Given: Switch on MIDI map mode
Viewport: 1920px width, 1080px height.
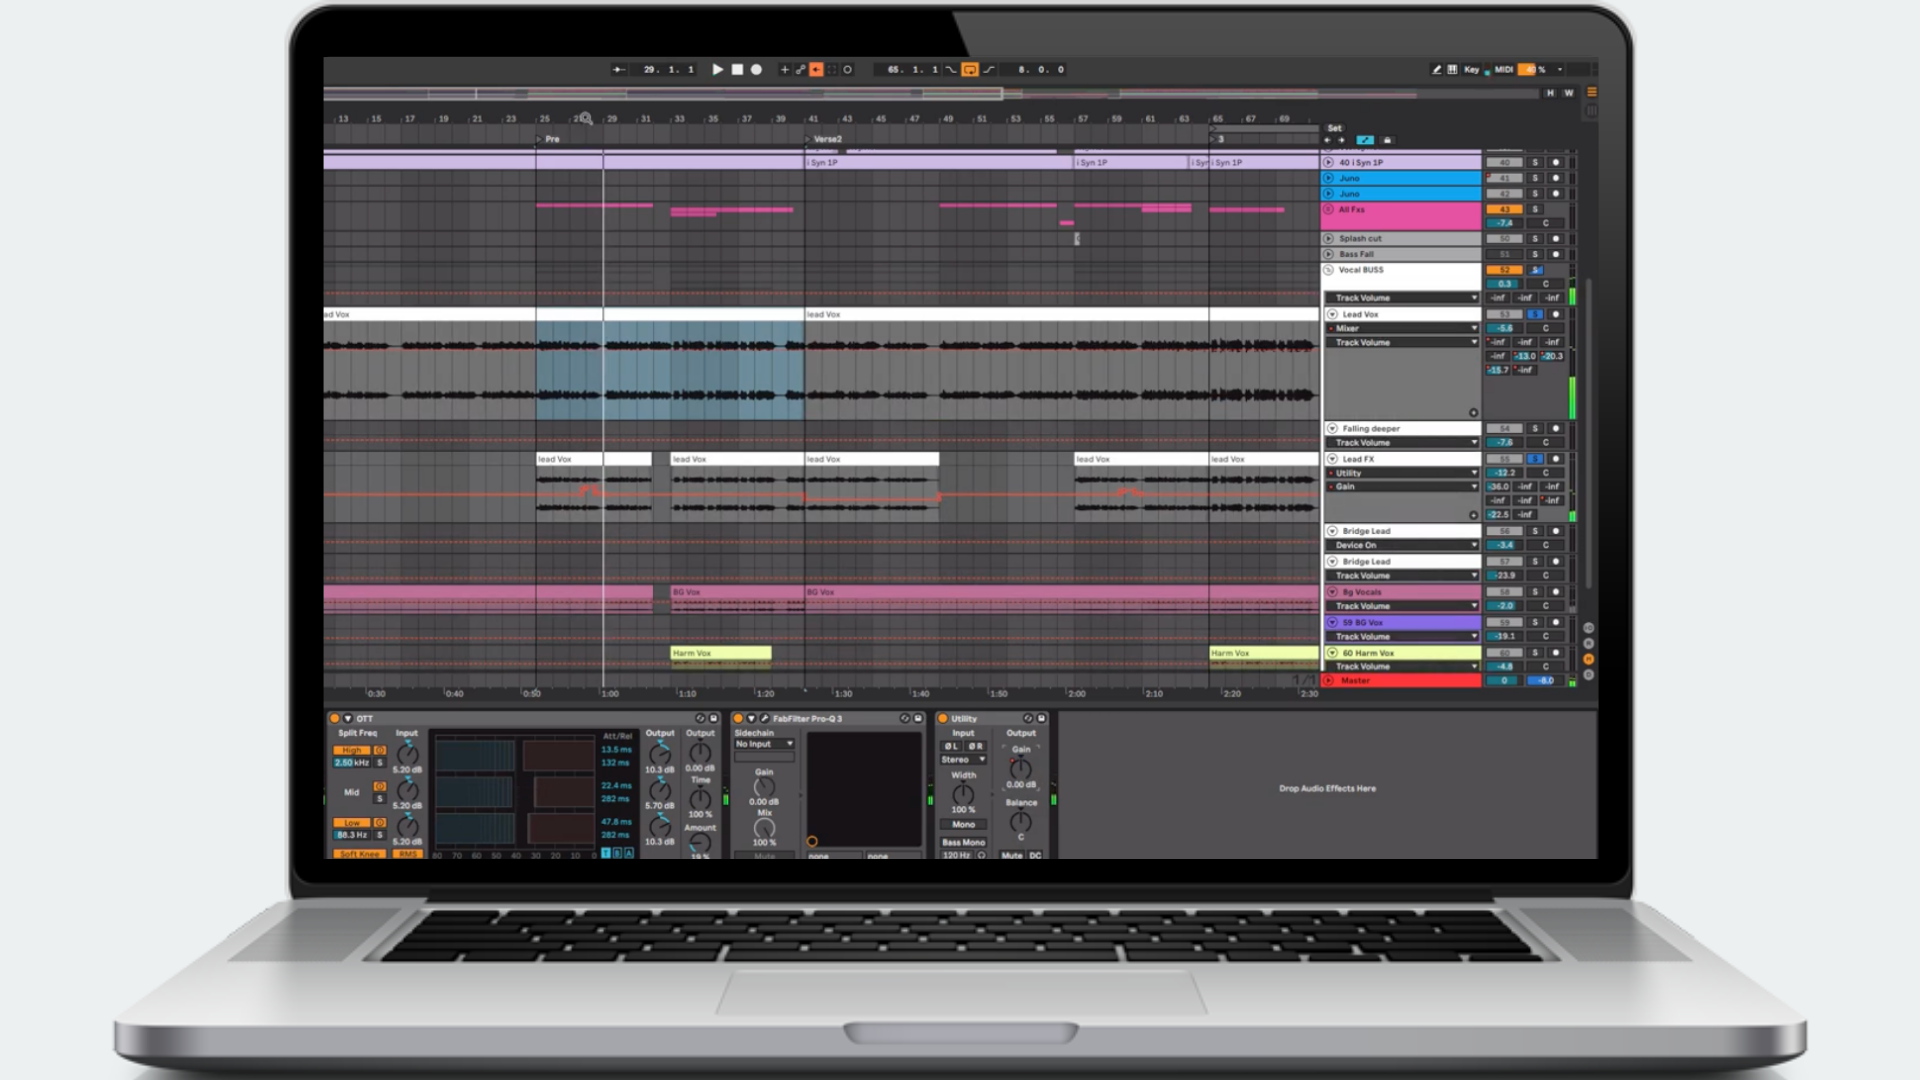Looking at the screenshot, I should tap(1503, 70).
